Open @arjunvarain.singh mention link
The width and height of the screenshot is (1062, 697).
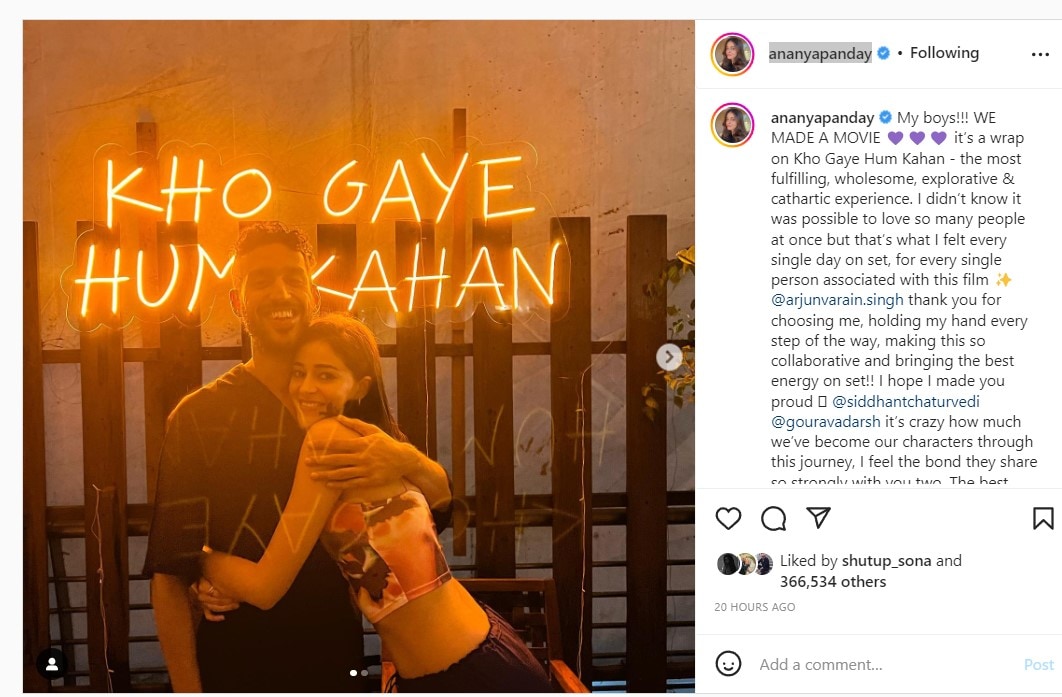coord(837,300)
